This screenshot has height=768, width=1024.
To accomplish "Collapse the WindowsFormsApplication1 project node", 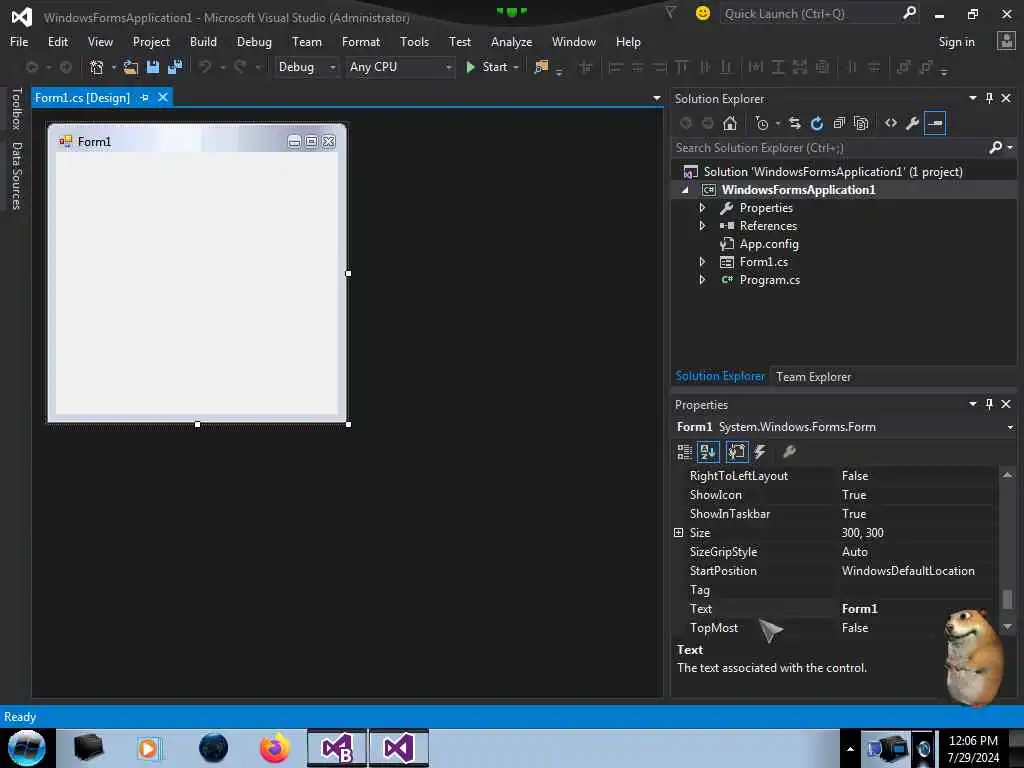I will pos(685,190).
